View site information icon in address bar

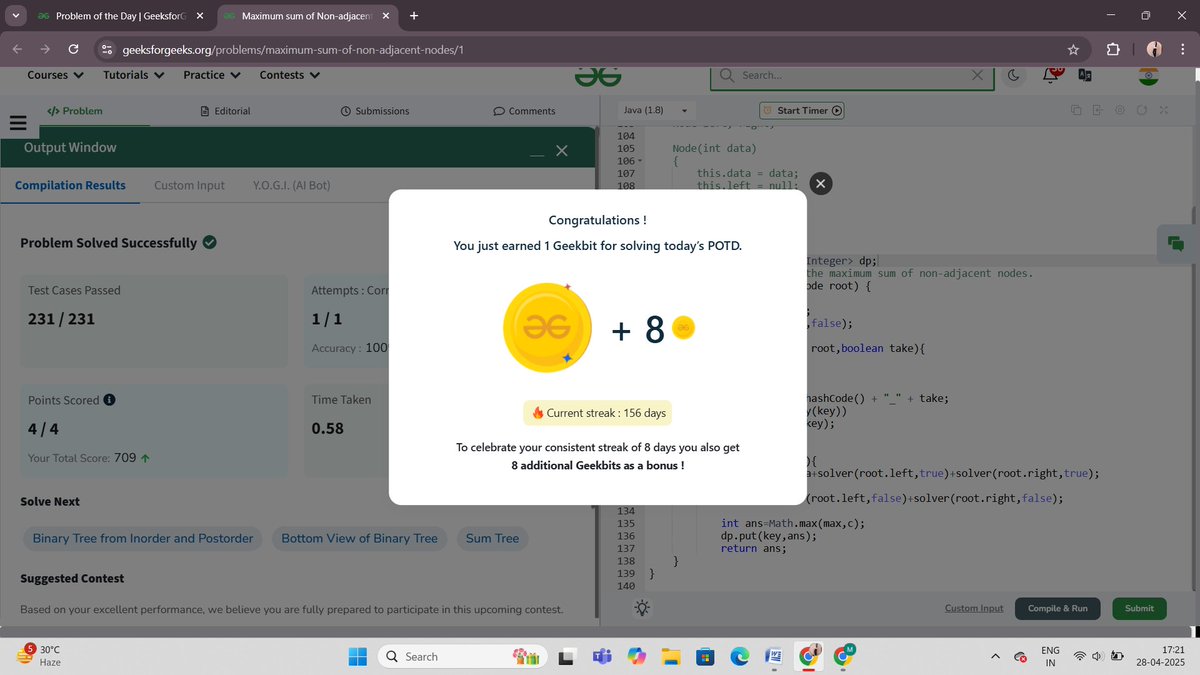pyautogui.click(x=105, y=49)
